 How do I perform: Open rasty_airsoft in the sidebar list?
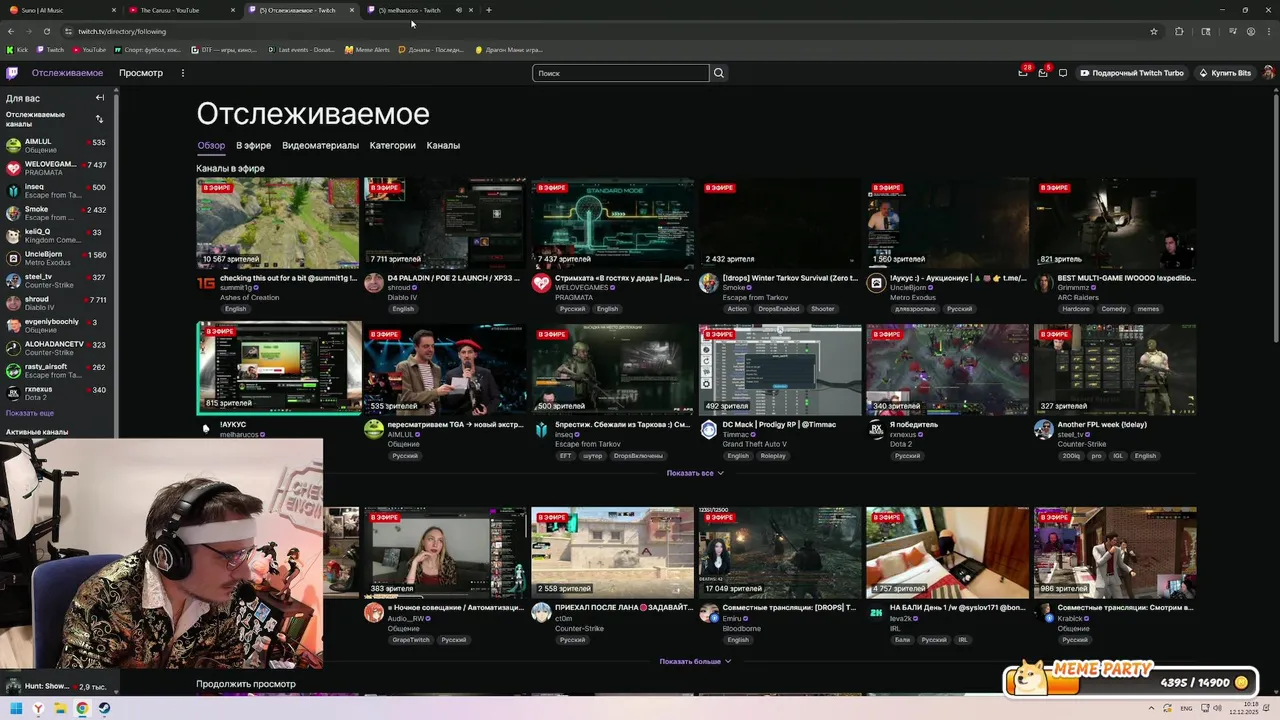click(x=58, y=371)
